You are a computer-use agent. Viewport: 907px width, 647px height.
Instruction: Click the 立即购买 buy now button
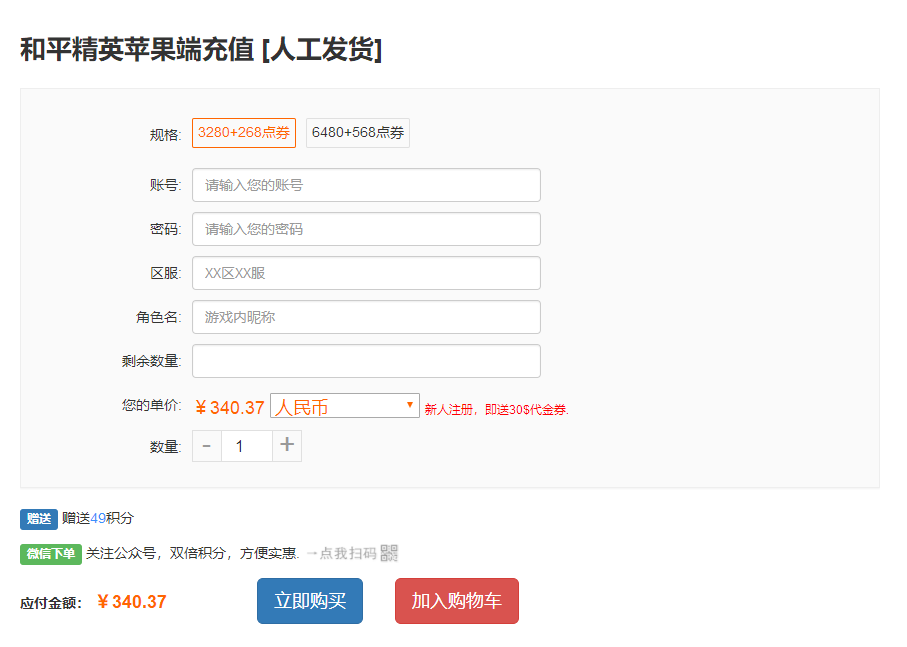tap(310, 601)
